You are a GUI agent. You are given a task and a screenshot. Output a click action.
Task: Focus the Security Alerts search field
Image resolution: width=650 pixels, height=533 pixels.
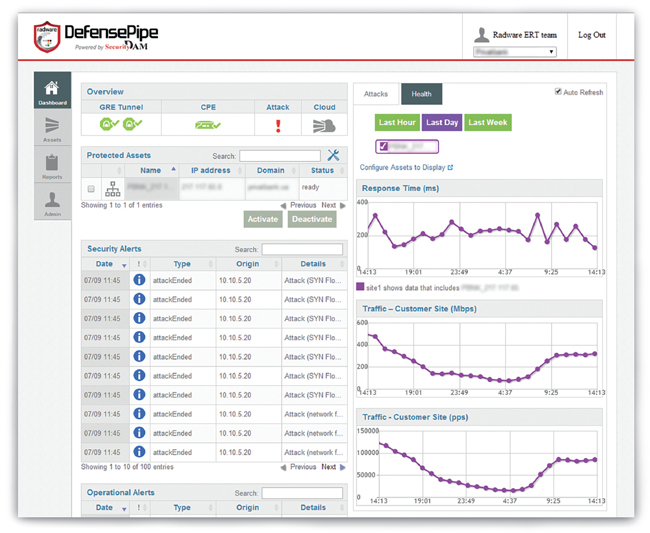pyautogui.click(x=302, y=249)
